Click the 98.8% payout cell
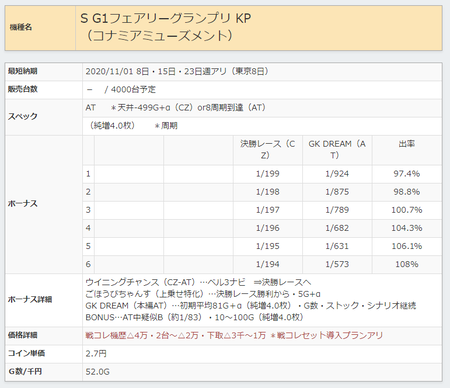The height and width of the screenshot is (388, 450). (407, 192)
